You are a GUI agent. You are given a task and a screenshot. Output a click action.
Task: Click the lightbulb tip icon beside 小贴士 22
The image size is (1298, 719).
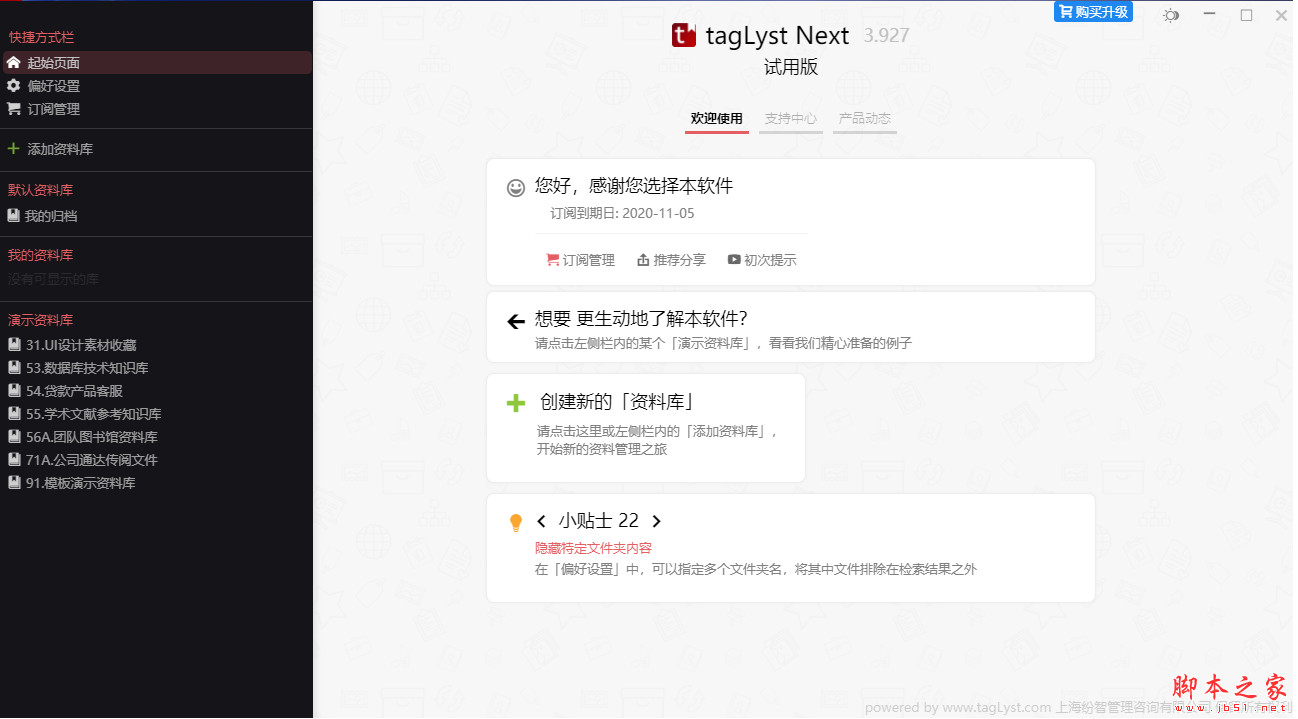[516, 521]
